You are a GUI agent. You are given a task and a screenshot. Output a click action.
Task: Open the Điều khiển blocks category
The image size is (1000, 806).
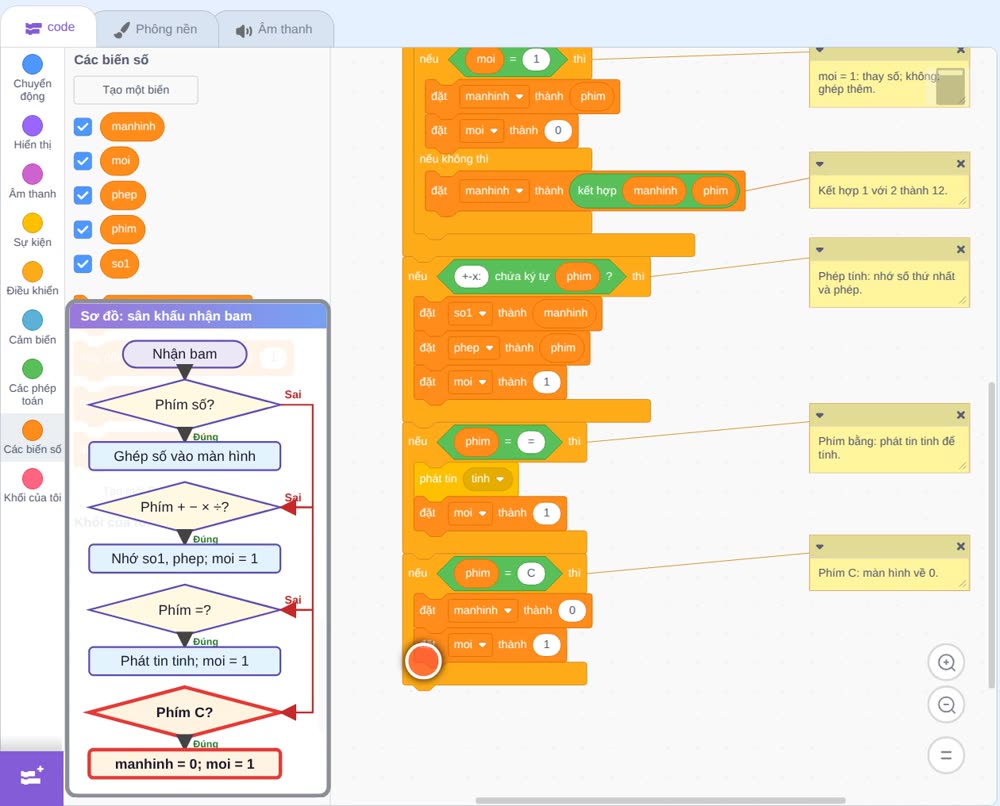point(32,279)
